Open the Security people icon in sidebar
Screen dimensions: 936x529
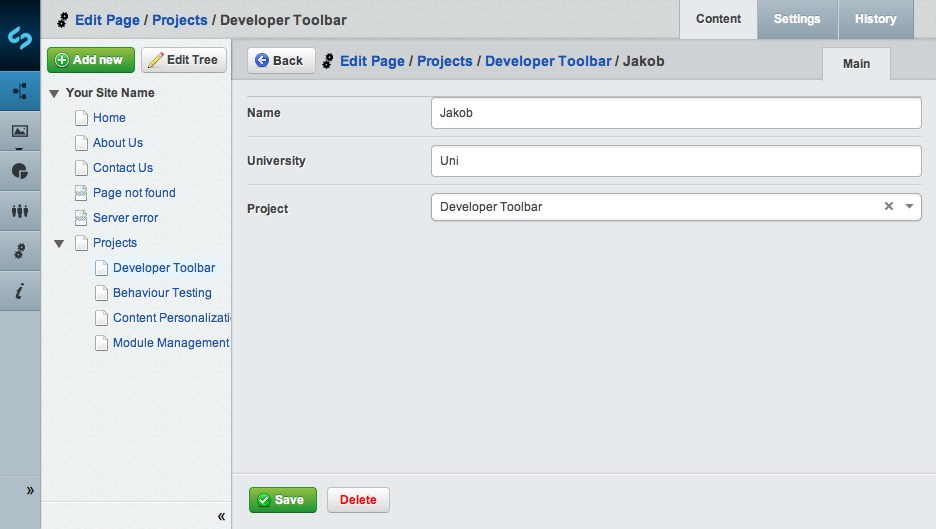coord(20,211)
